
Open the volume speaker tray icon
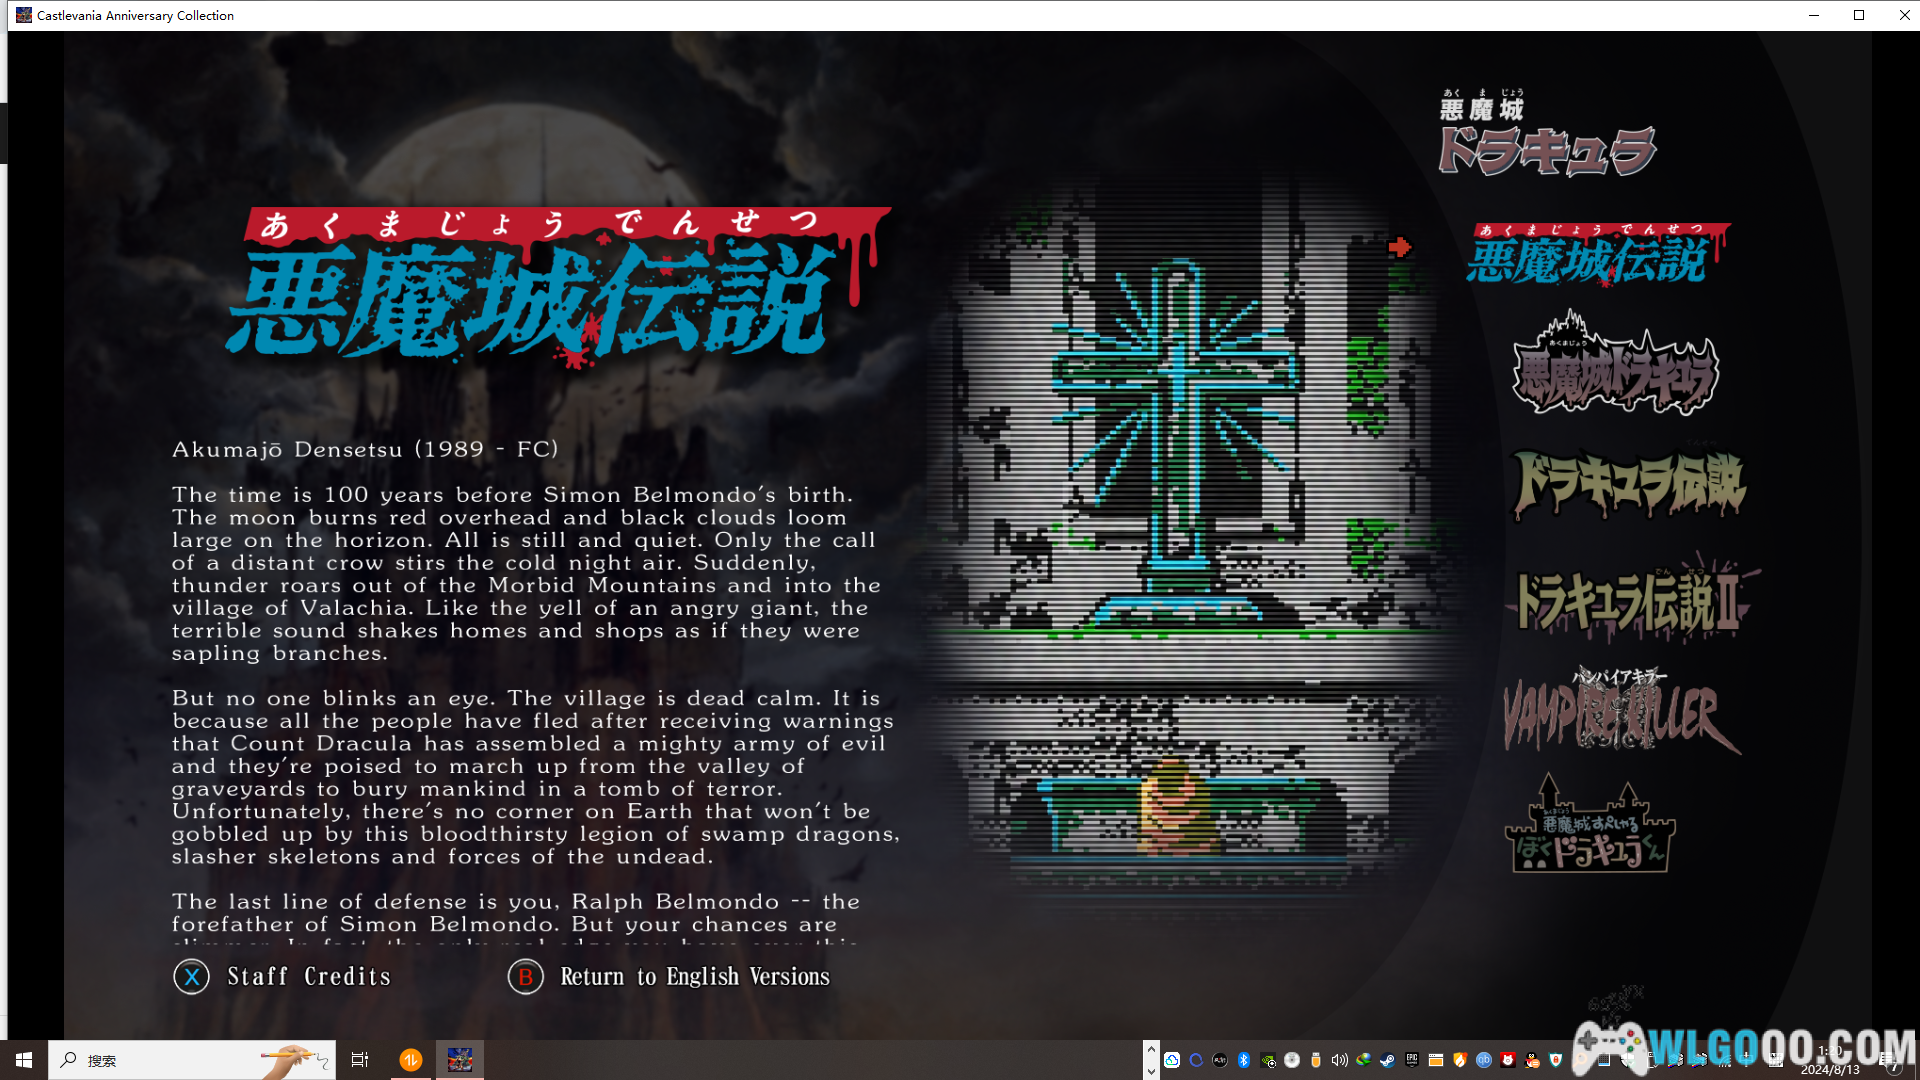[1339, 1060]
